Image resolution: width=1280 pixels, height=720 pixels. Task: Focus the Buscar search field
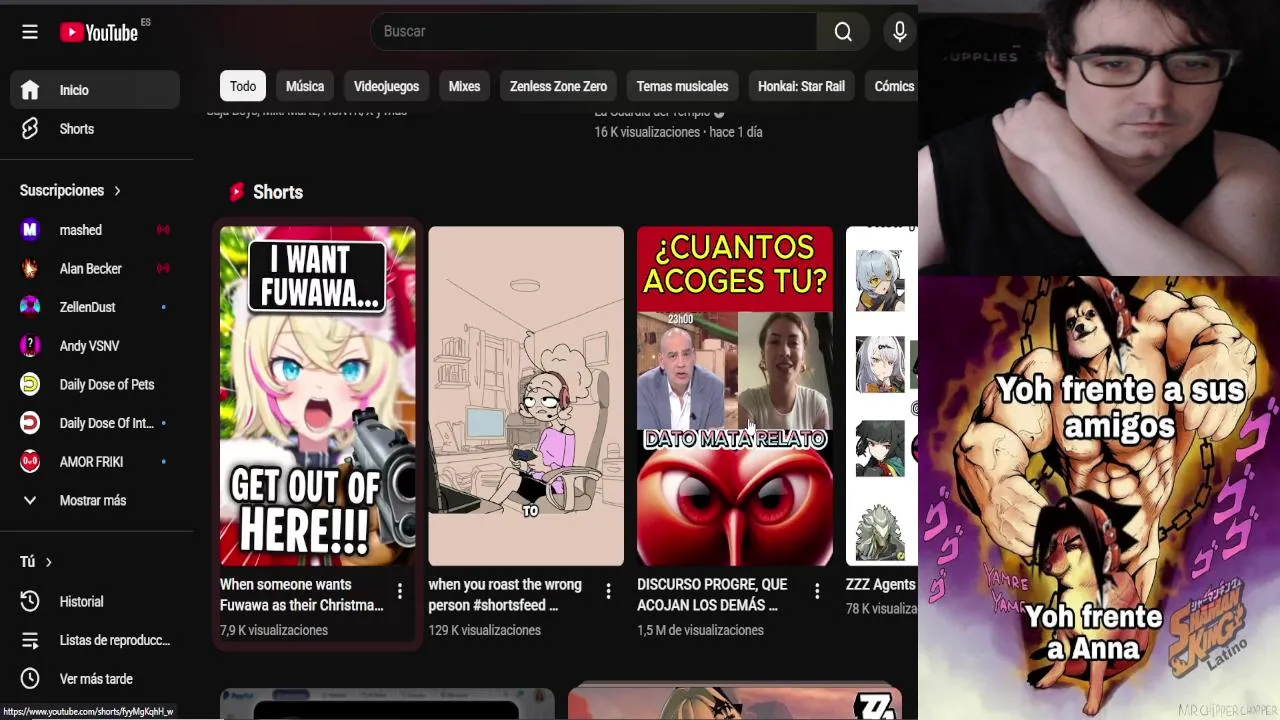pyautogui.click(x=594, y=32)
